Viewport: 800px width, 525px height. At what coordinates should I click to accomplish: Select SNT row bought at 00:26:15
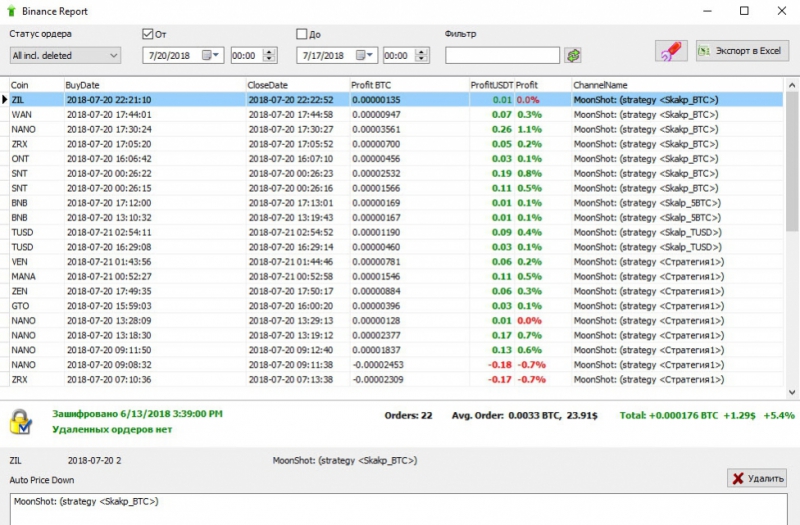point(396,188)
